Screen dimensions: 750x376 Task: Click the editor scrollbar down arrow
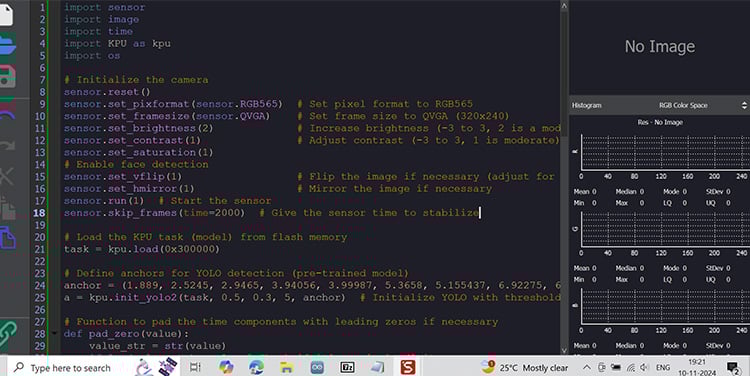pyautogui.click(x=564, y=350)
